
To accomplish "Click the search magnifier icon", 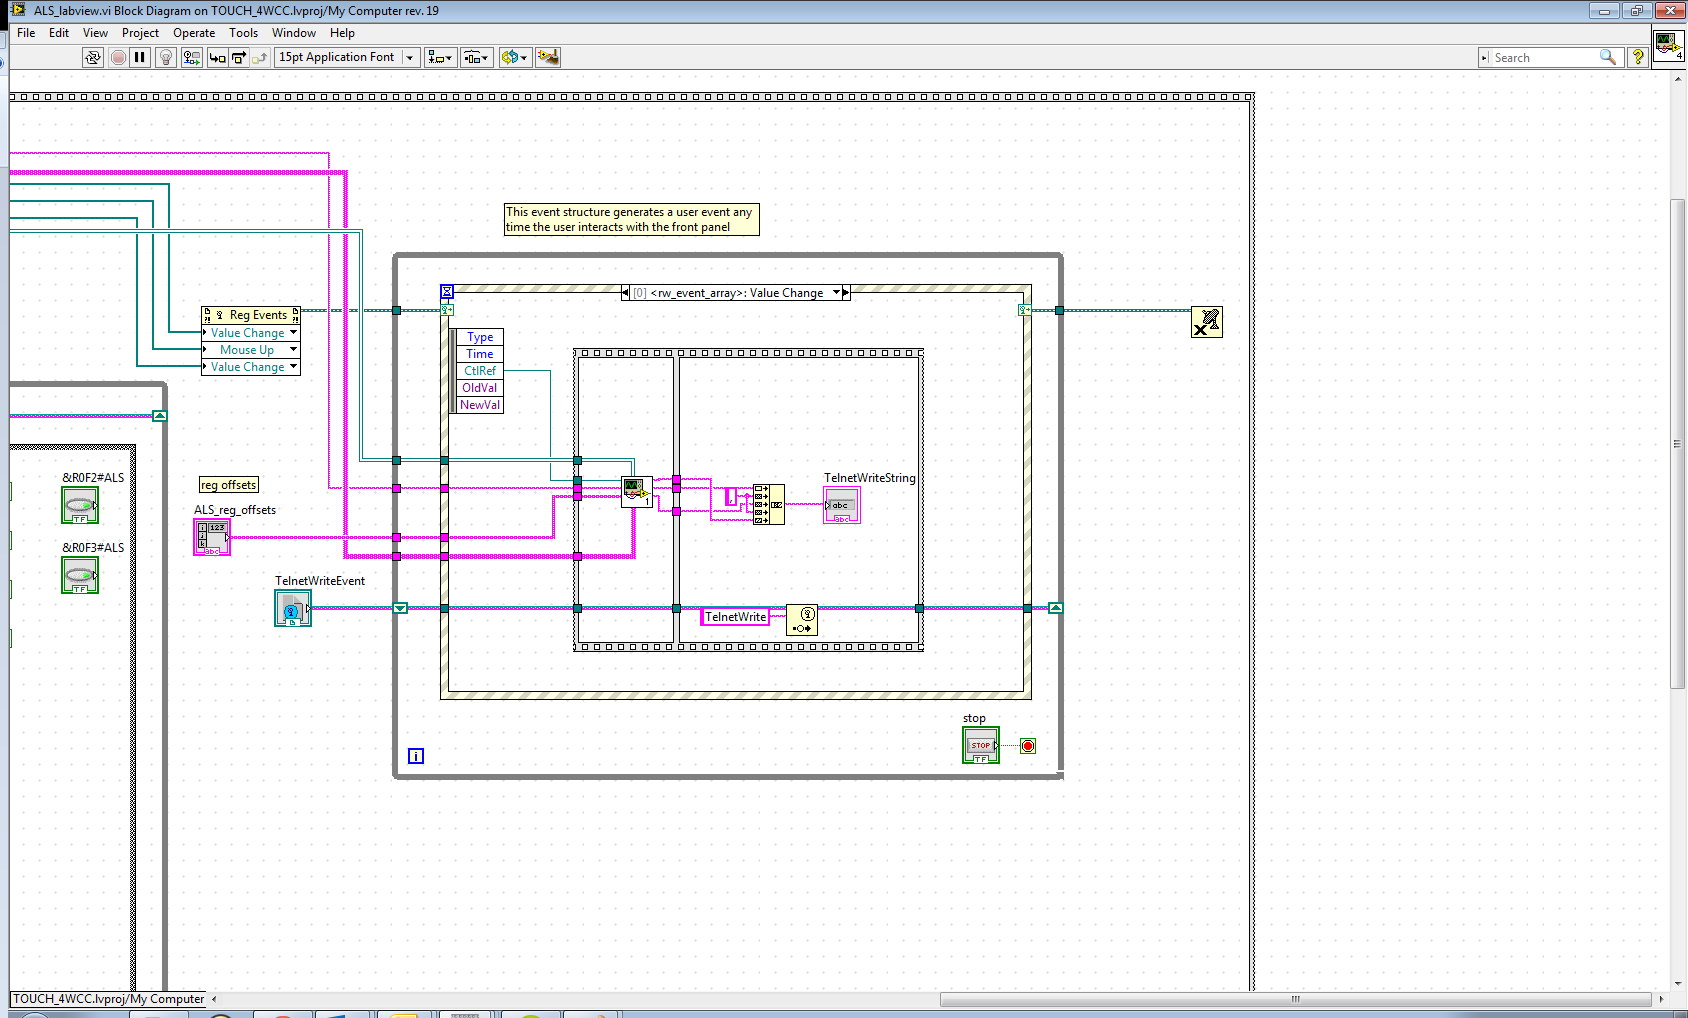I will 1608,57.
